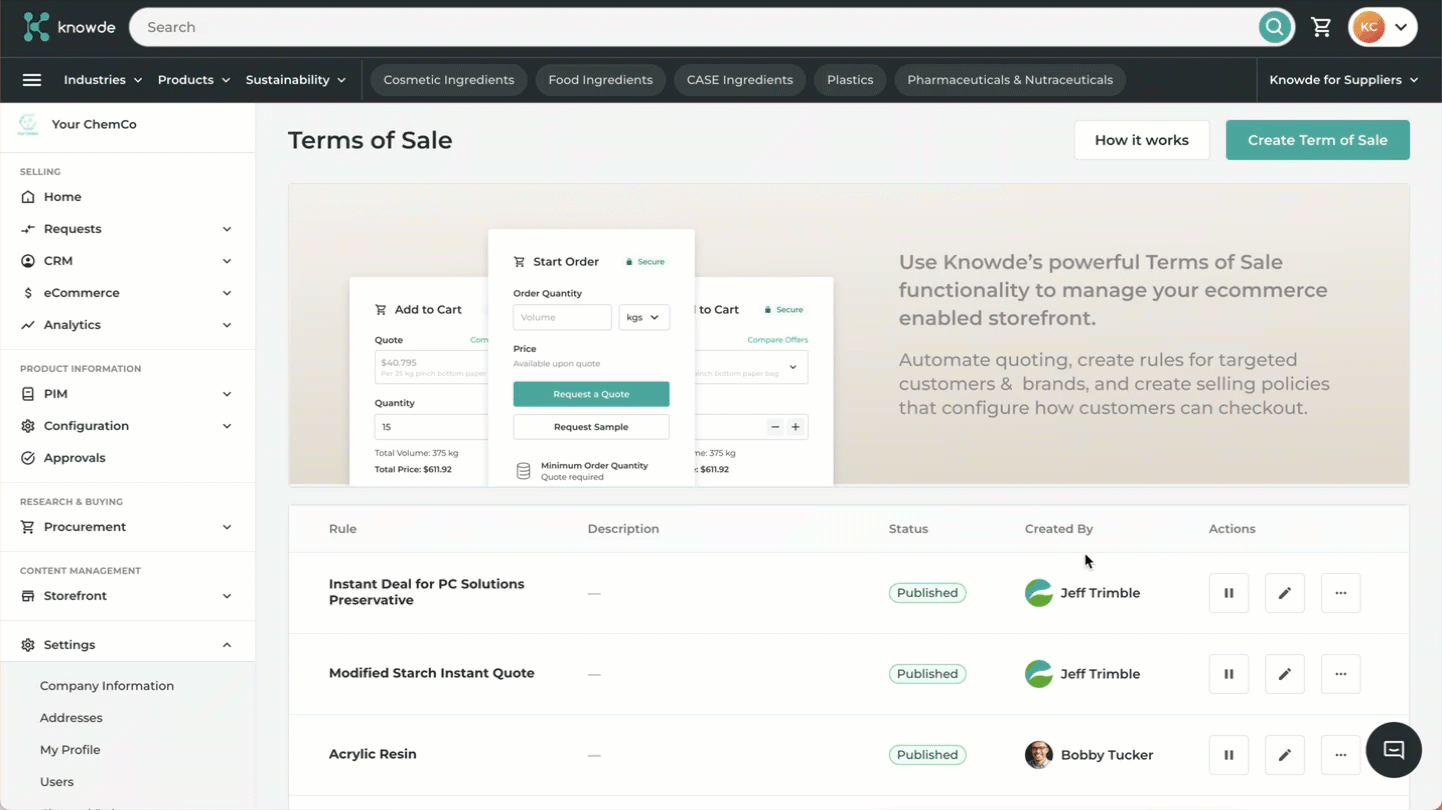Expand the eCommerce sidebar section

point(227,293)
